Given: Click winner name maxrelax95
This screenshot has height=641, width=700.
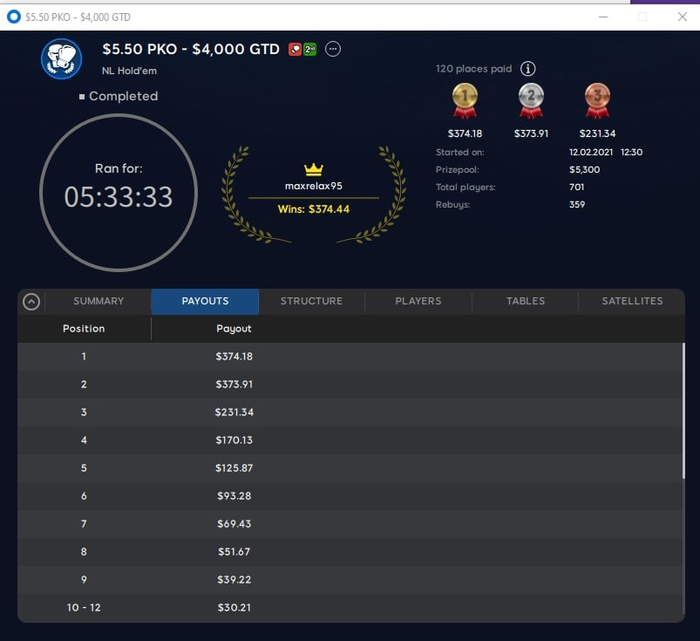Looking at the screenshot, I should tap(313, 186).
